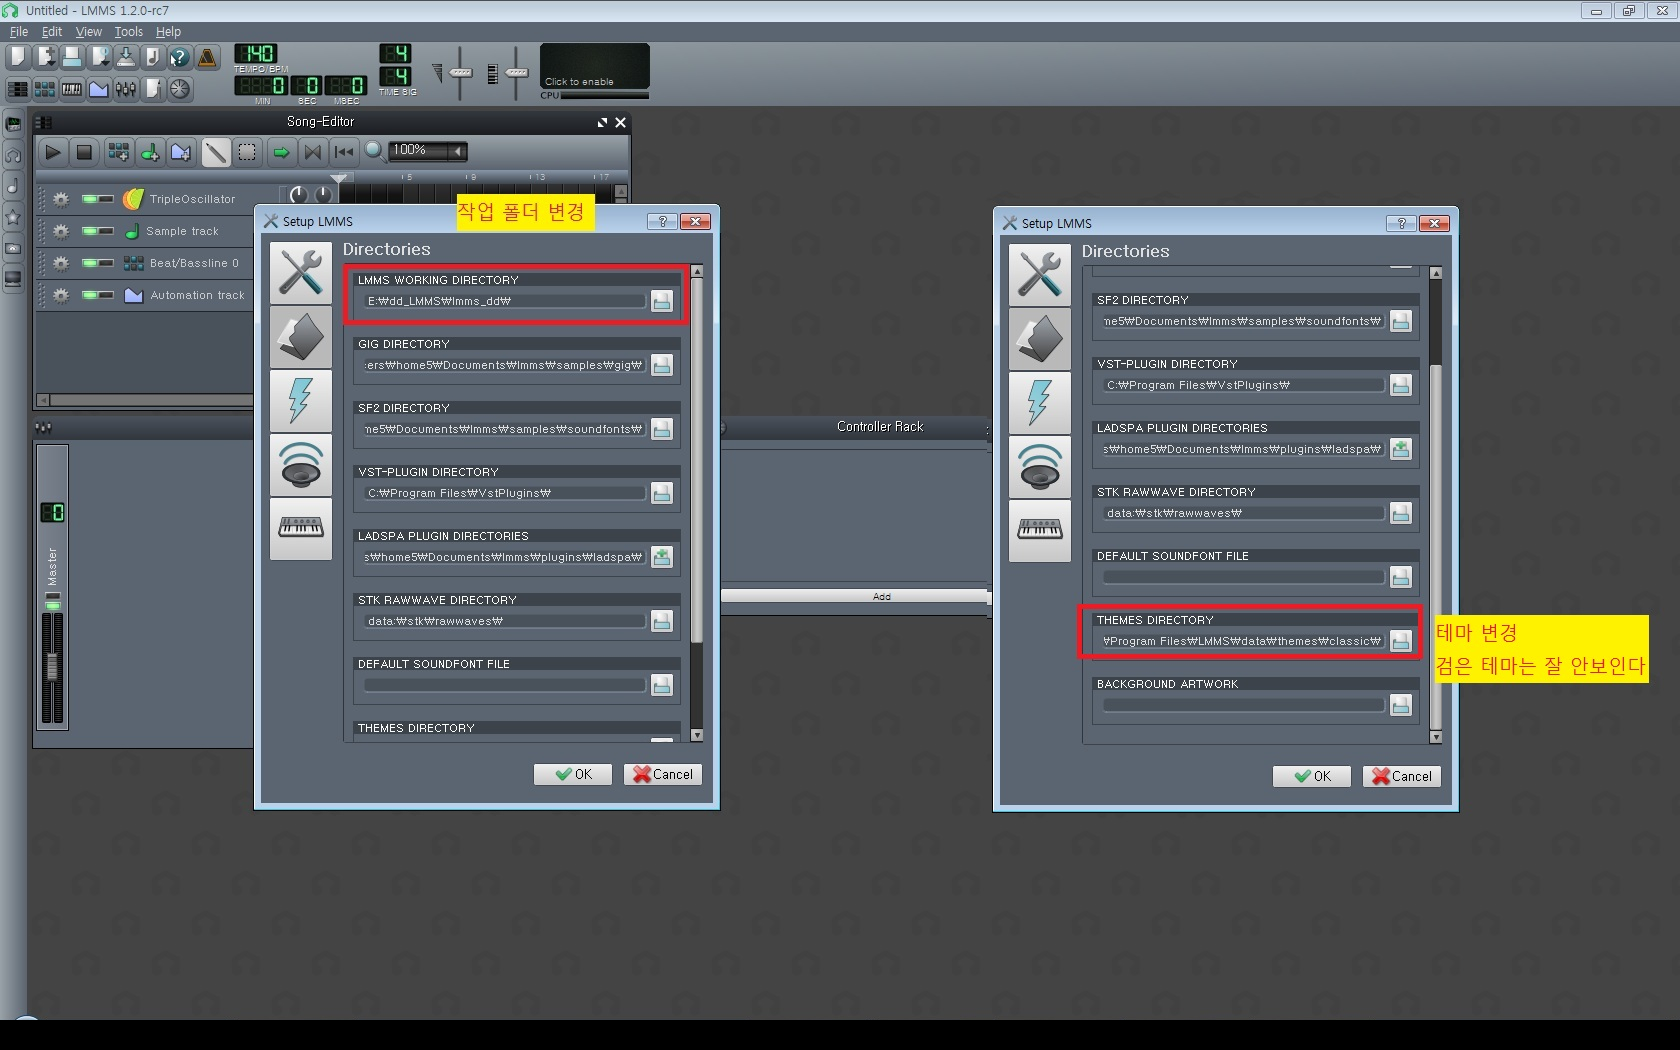Create a new project from the toolbar
The image size is (1680, 1050).
coord(18,58)
